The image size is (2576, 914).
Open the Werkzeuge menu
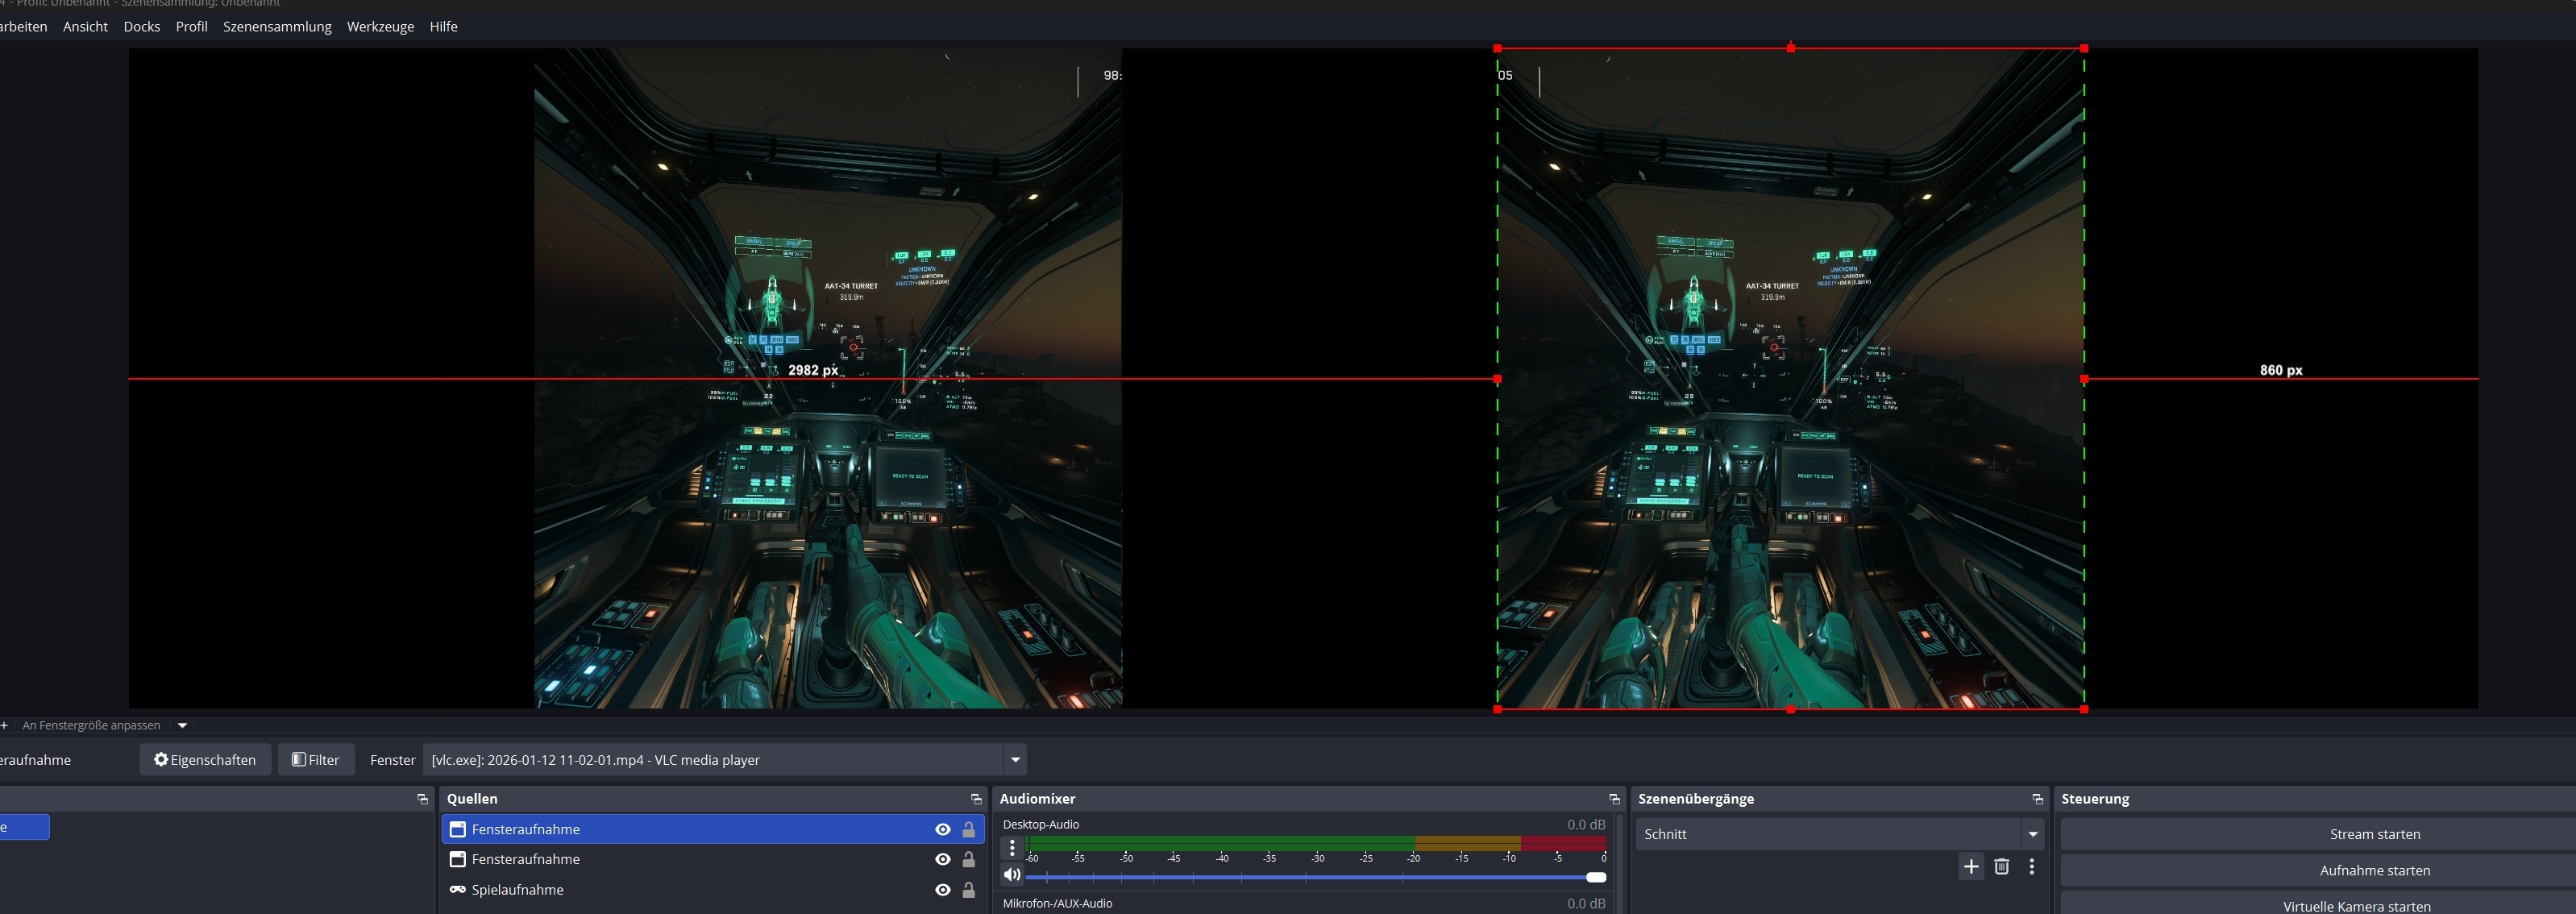(x=380, y=27)
